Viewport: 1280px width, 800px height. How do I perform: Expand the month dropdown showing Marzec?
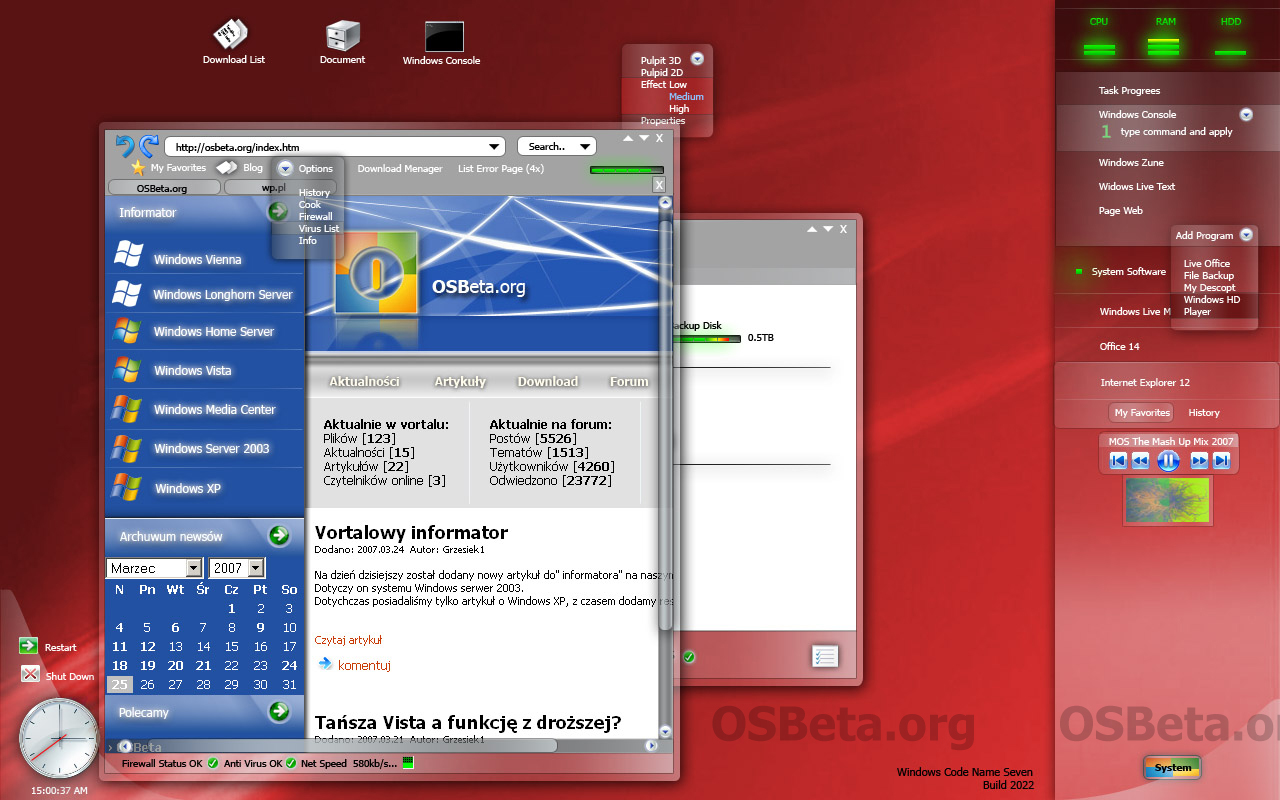194,568
